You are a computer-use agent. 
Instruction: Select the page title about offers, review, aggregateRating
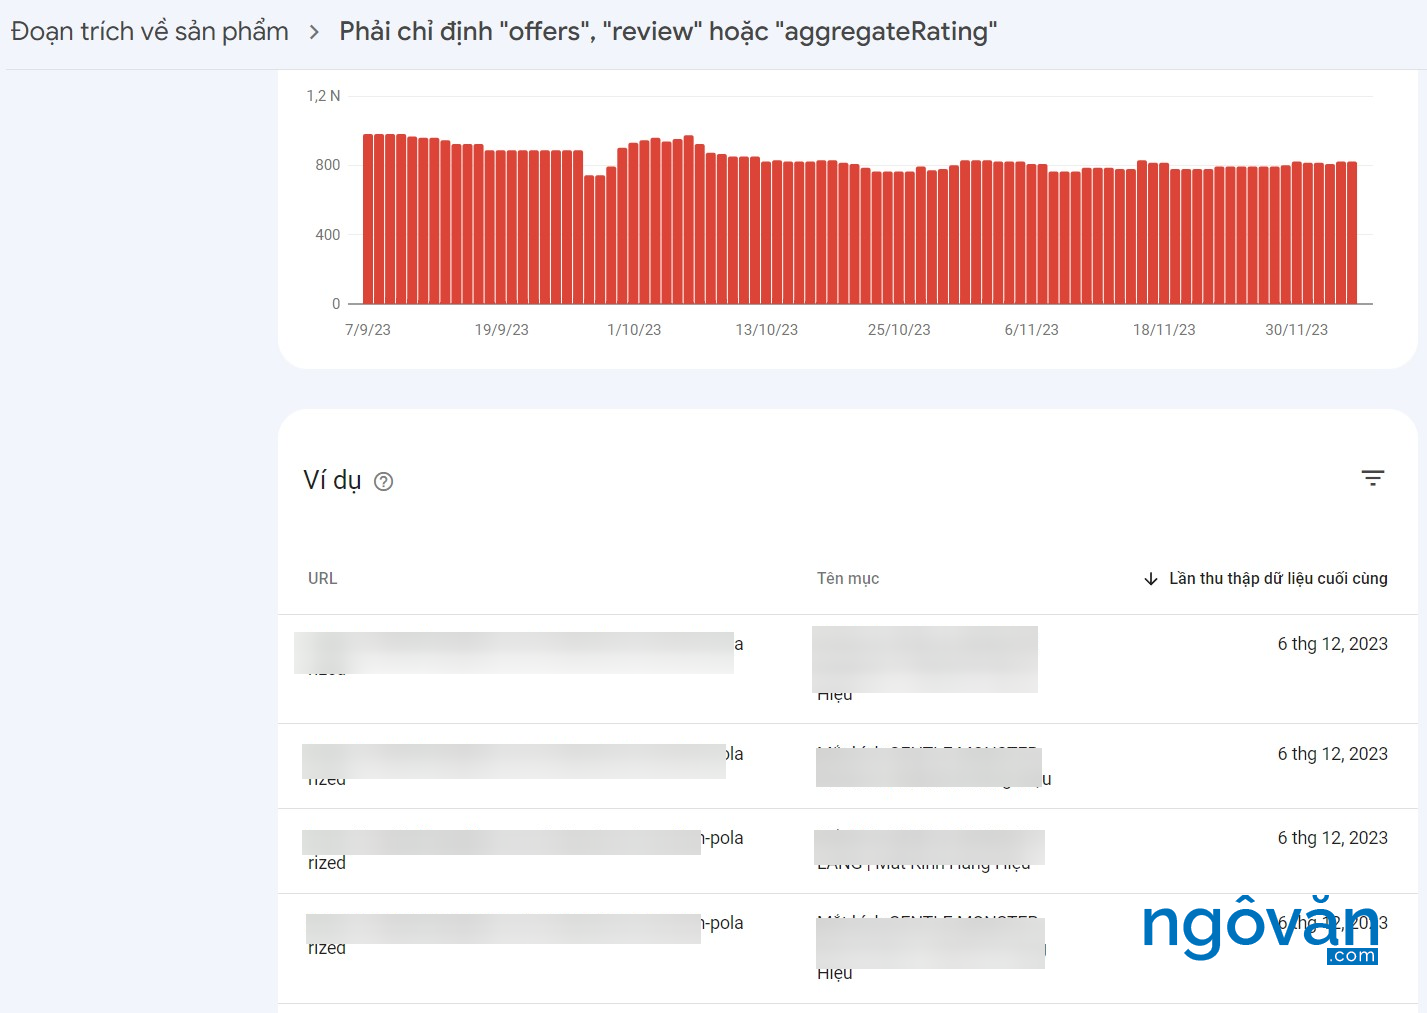pyautogui.click(x=668, y=32)
